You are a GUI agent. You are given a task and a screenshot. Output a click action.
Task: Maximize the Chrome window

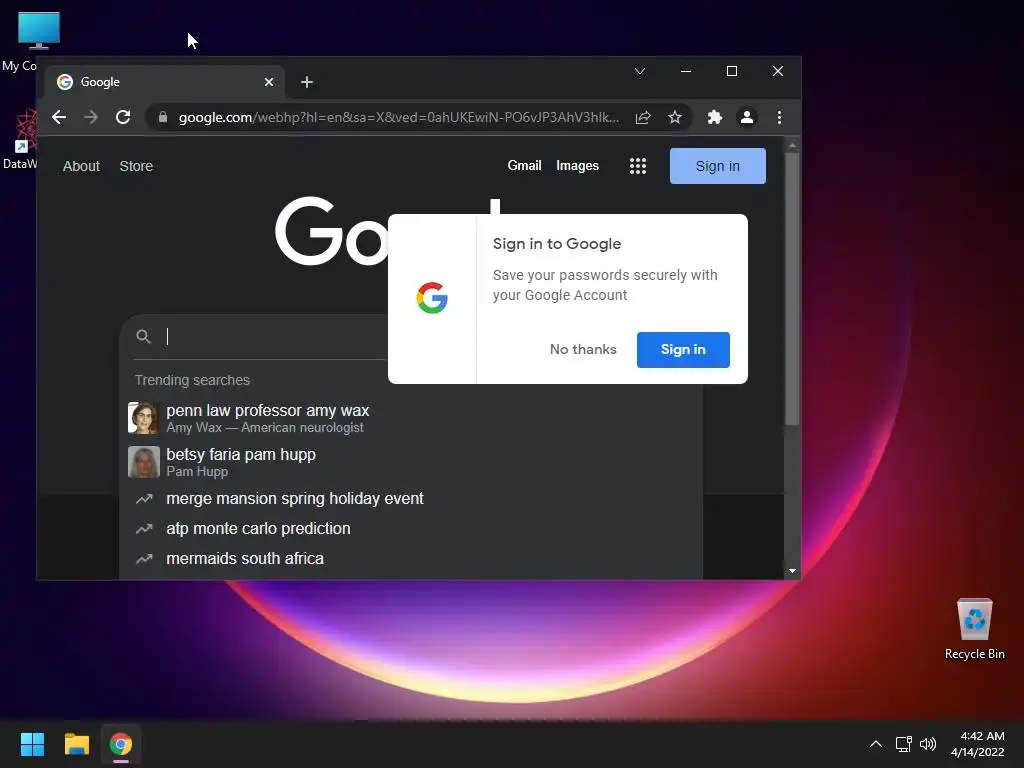pos(732,71)
